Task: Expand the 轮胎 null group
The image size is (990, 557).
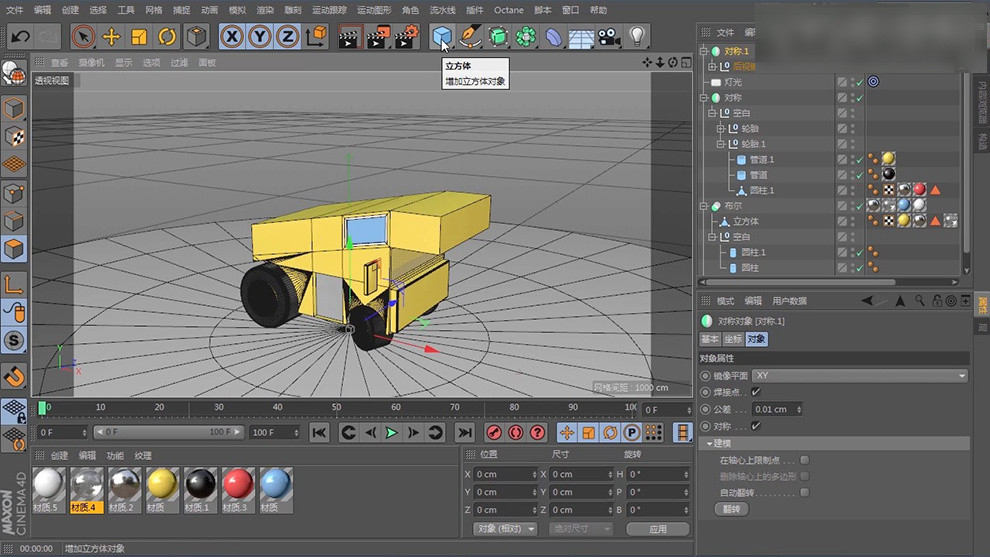Action: coord(720,129)
